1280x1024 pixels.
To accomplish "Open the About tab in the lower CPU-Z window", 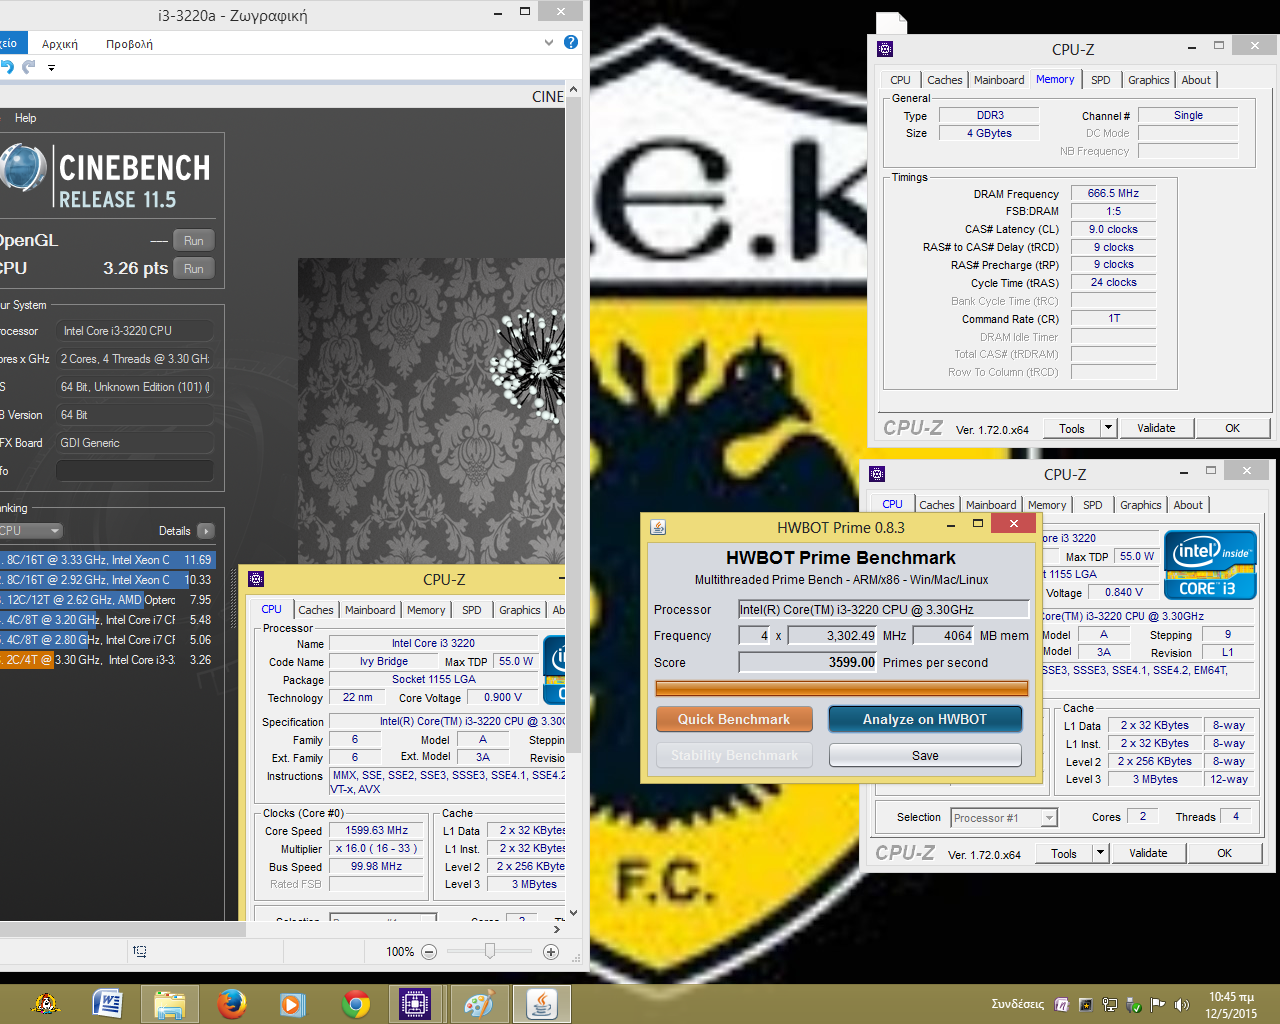I will [x=1188, y=505].
